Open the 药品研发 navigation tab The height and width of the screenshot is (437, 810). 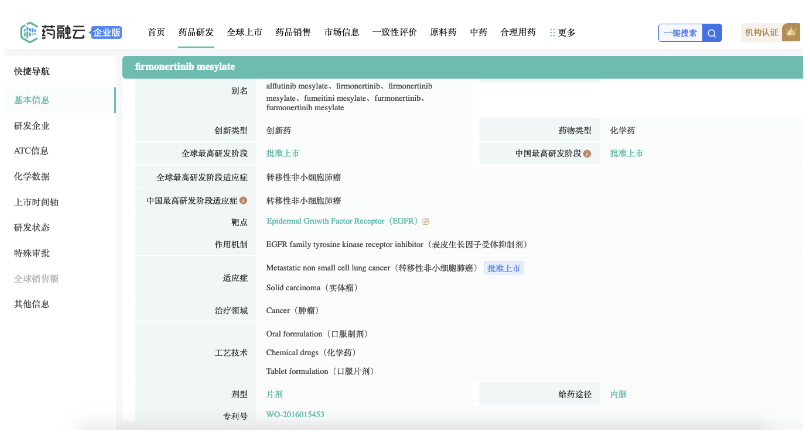[195, 33]
